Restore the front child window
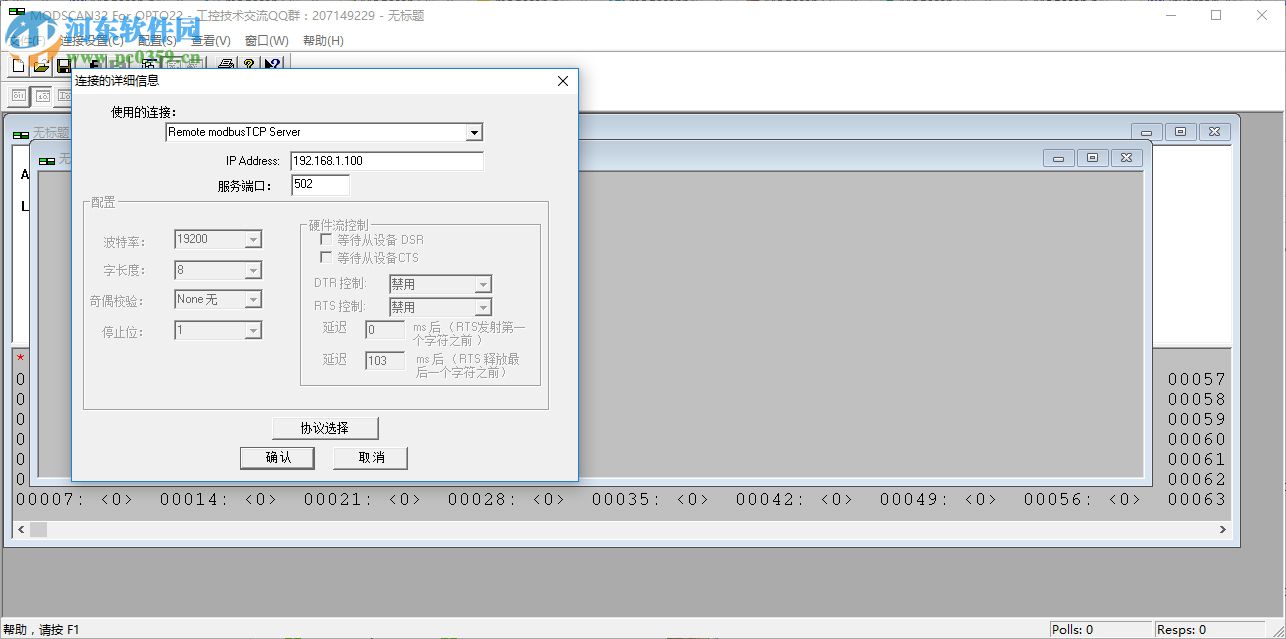Image resolution: width=1286 pixels, height=639 pixels. point(1092,158)
